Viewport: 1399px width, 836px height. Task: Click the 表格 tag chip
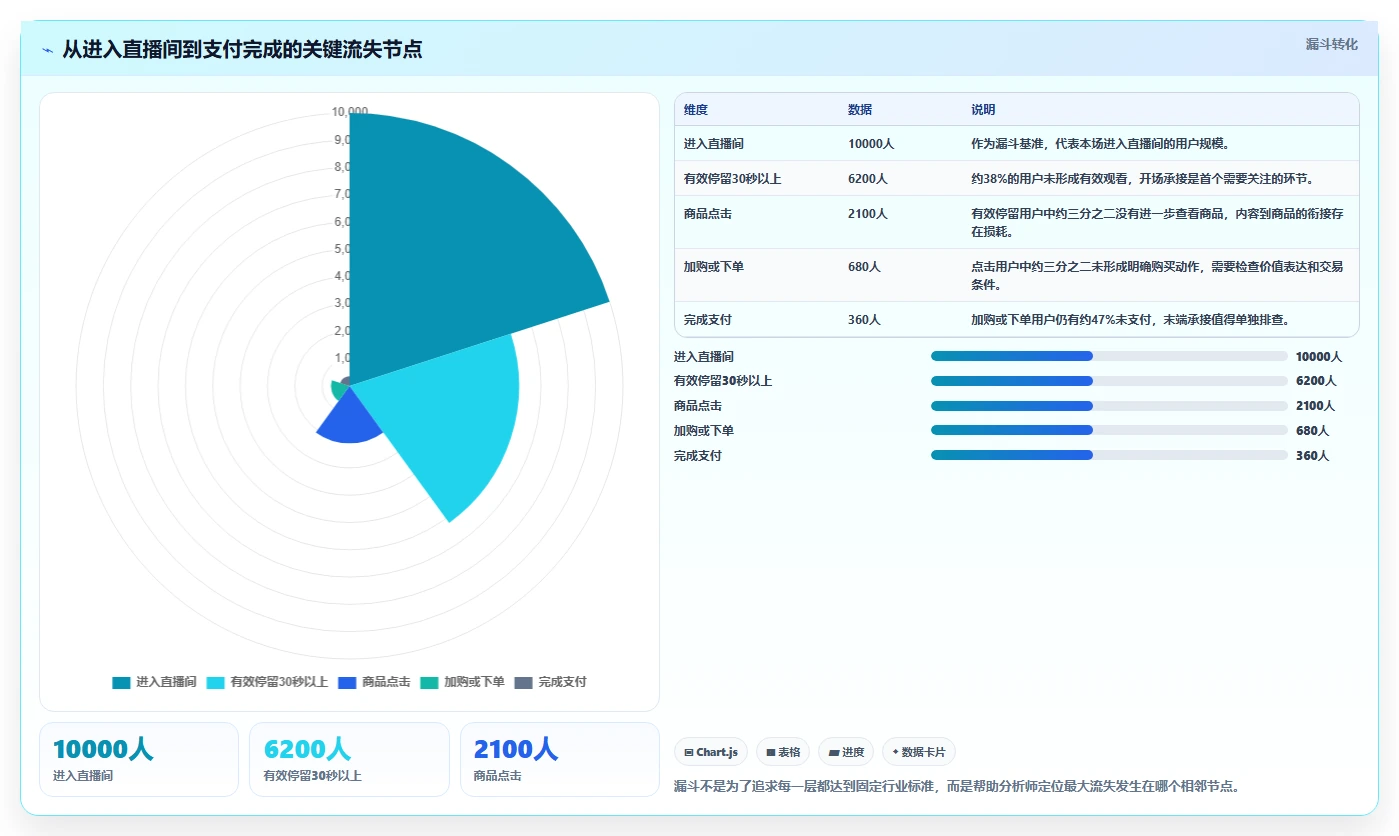tap(783, 752)
